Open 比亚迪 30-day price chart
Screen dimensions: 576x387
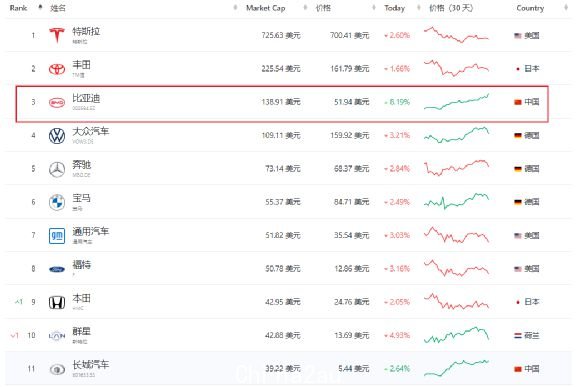(456, 102)
